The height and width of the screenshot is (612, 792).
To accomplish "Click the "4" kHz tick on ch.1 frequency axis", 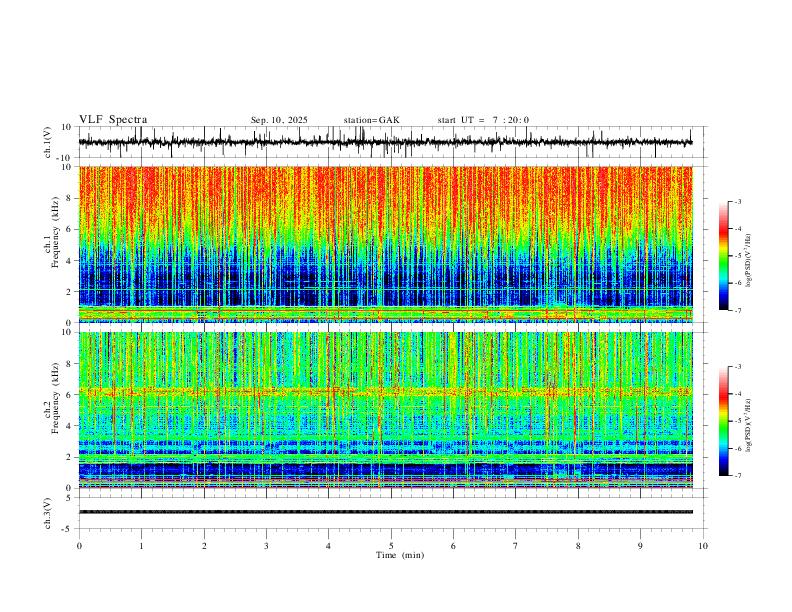I will pyautogui.click(x=70, y=261).
